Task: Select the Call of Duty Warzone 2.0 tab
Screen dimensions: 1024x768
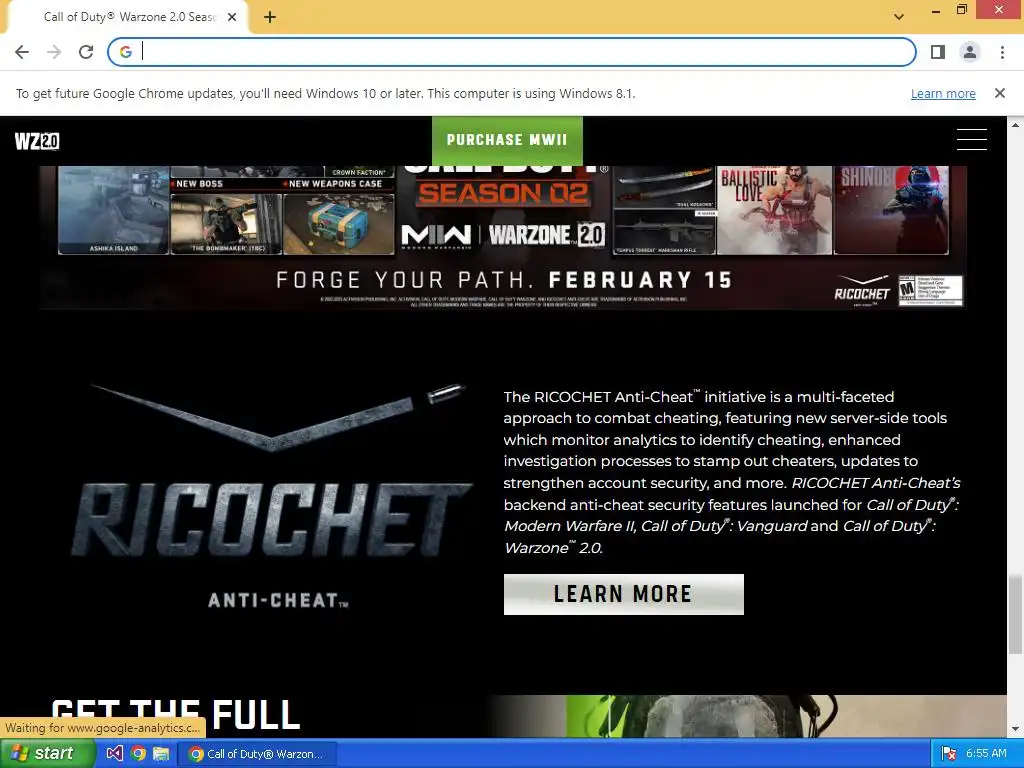Action: click(128, 17)
